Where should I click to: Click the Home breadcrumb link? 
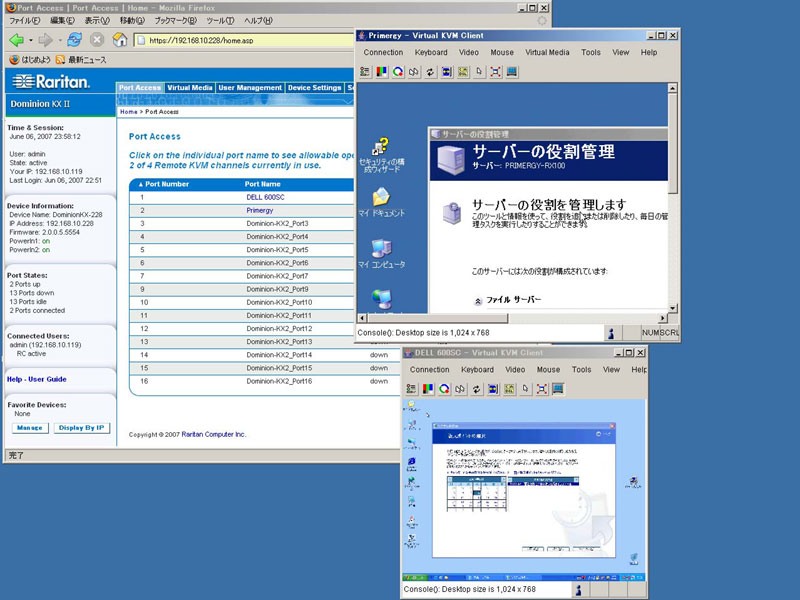tap(129, 112)
